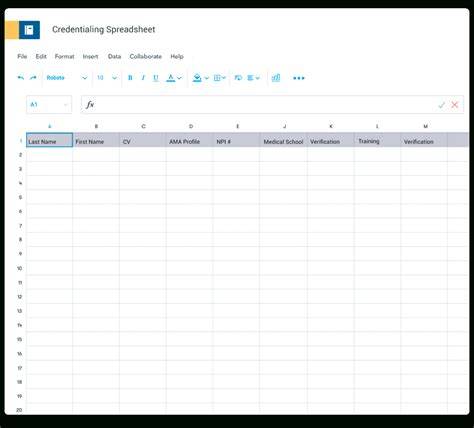Click the redo arrow icon
The image size is (474, 428).
coord(33,78)
